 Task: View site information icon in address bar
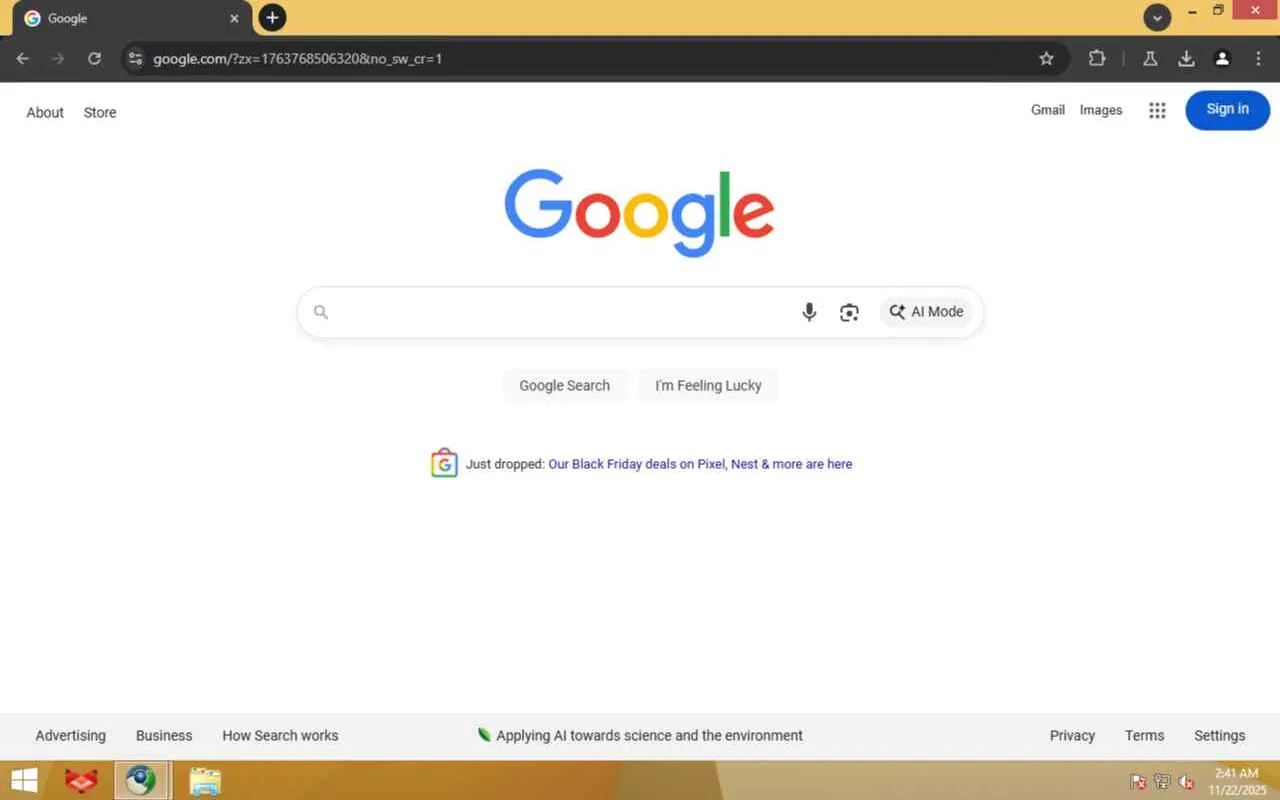136,59
